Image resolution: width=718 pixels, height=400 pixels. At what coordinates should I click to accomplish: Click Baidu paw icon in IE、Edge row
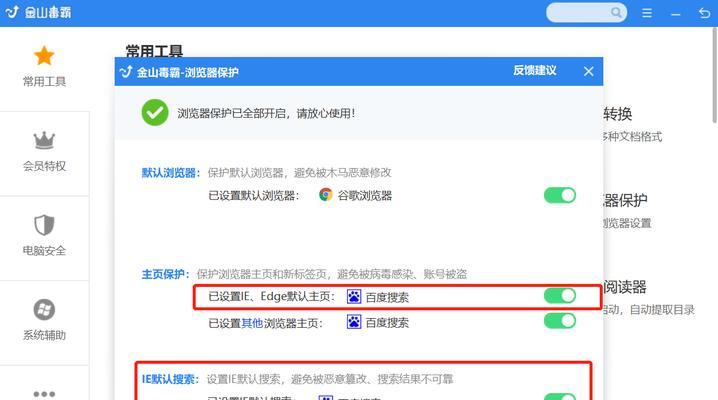click(x=354, y=297)
